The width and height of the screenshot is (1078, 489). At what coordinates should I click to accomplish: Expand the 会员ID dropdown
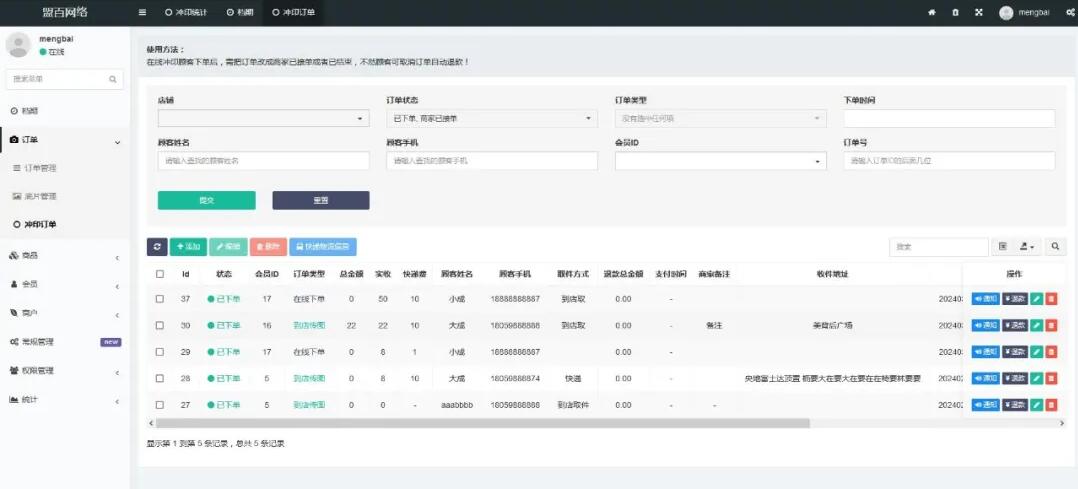720,161
